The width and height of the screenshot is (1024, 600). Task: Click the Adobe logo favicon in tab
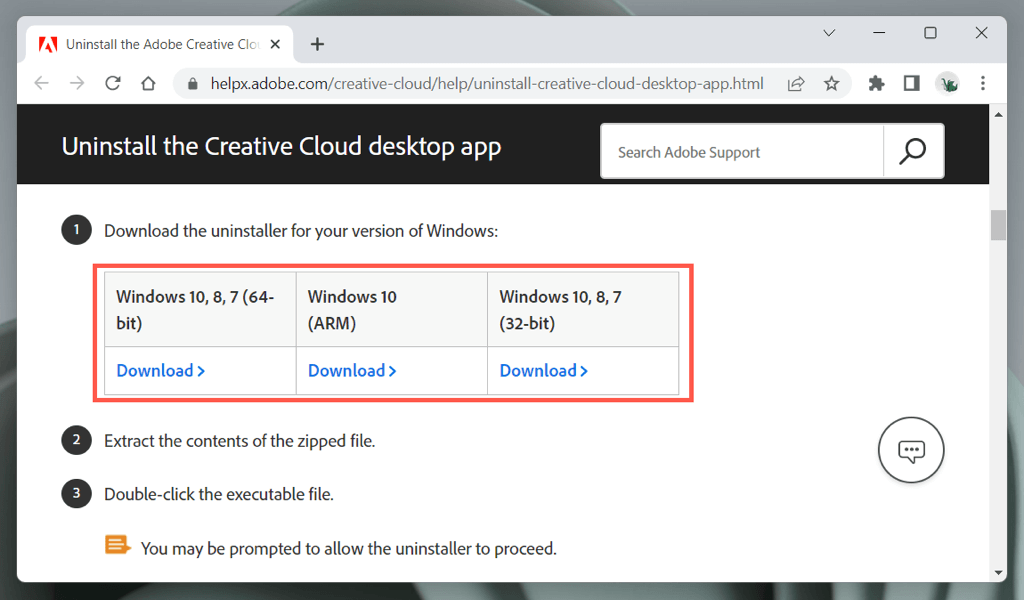pyautogui.click(x=48, y=44)
